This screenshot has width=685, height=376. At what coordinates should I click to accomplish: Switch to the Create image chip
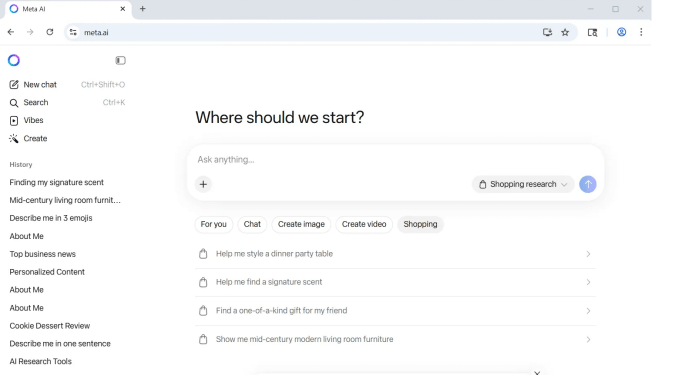click(x=301, y=224)
